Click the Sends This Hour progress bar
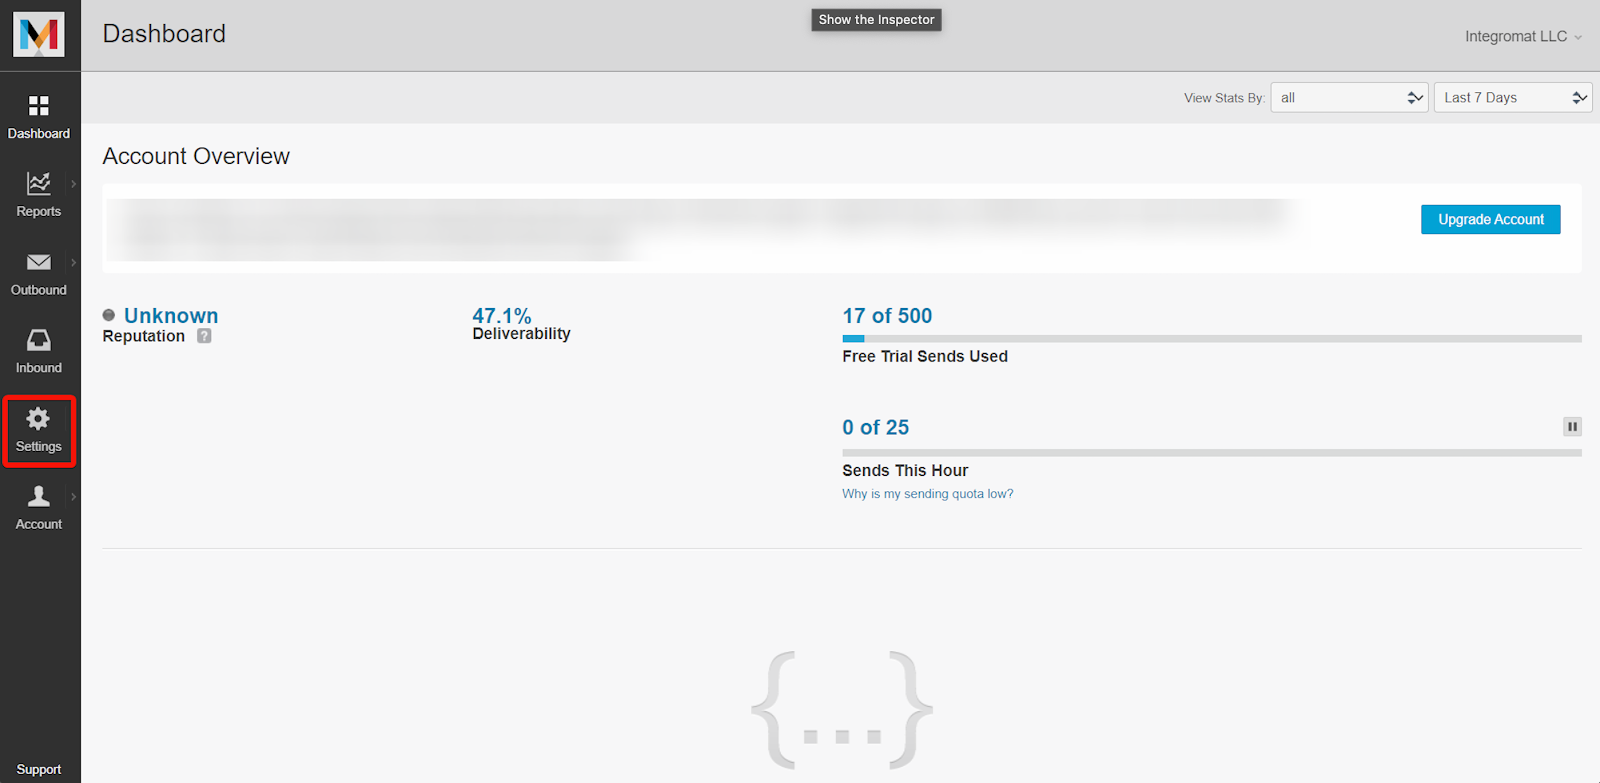Image resolution: width=1600 pixels, height=783 pixels. (x=1212, y=453)
